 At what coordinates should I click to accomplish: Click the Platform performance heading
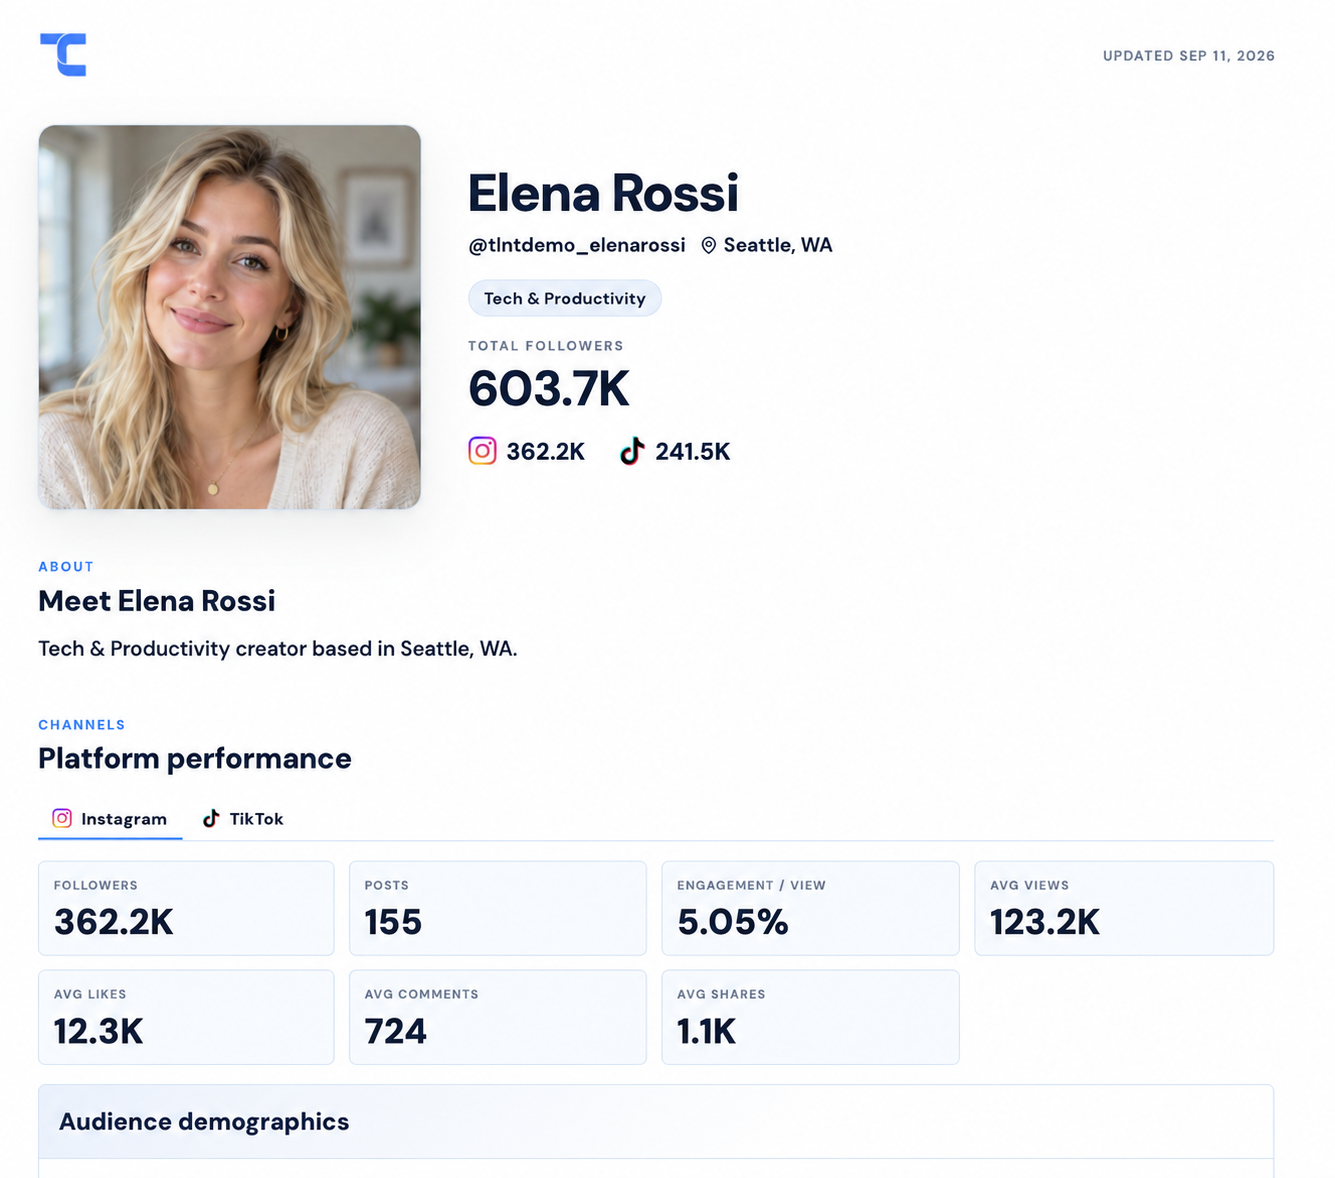195,759
